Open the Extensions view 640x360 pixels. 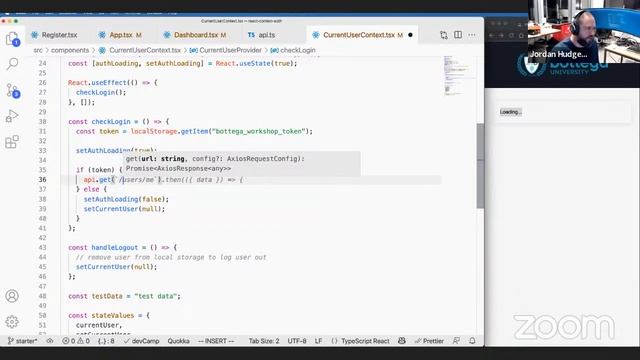[12, 142]
